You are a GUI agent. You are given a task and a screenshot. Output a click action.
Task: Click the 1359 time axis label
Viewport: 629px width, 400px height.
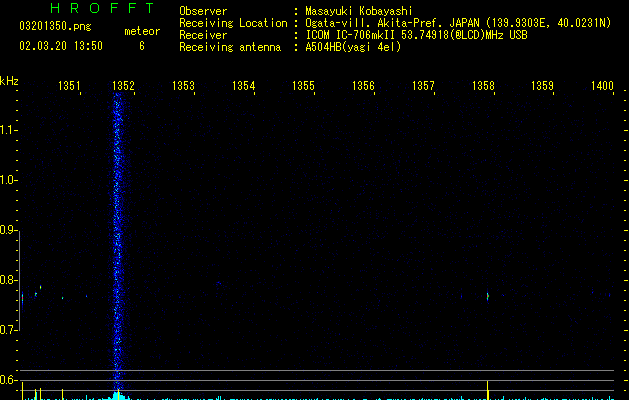pyautogui.click(x=542, y=86)
